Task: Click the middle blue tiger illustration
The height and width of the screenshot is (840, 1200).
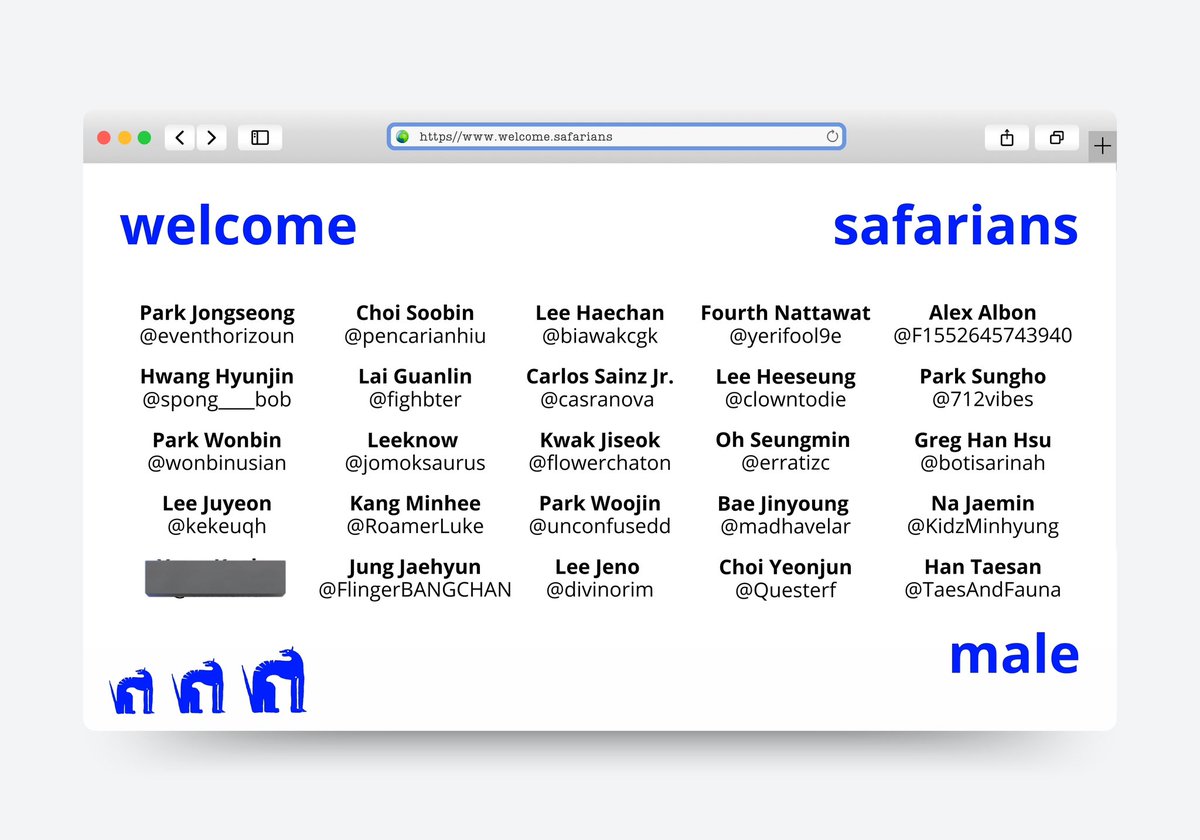Action: 198,686
